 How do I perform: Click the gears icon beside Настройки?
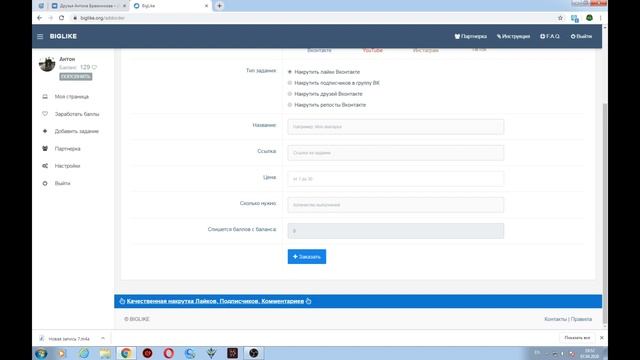(x=45, y=166)
